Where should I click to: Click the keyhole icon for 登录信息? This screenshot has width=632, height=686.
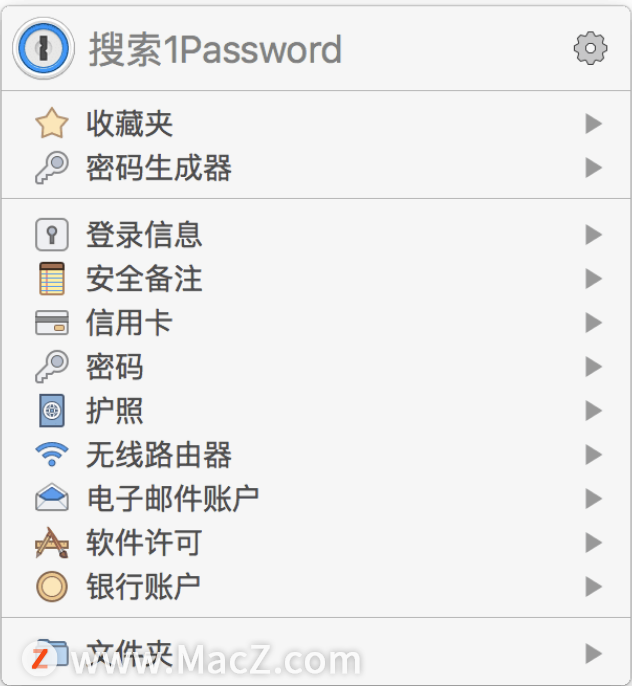(x=52, y=234)
